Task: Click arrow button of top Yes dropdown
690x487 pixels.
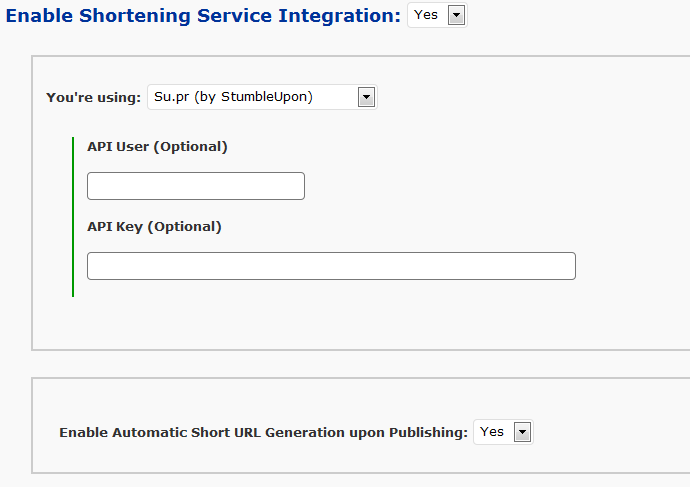Action: pyautogui.click(x=456, y=15)
